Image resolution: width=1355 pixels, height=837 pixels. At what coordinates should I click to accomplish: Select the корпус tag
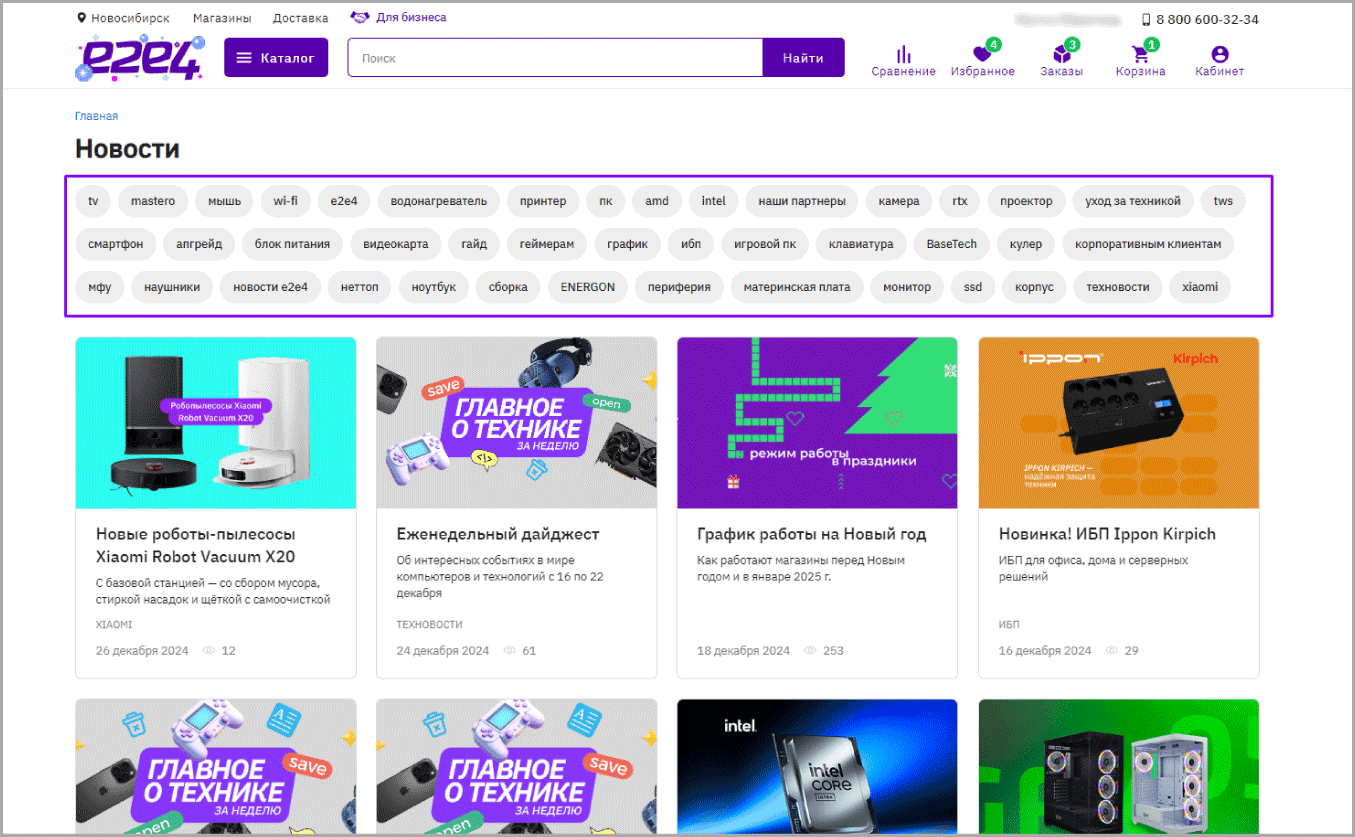[1034, 287]
